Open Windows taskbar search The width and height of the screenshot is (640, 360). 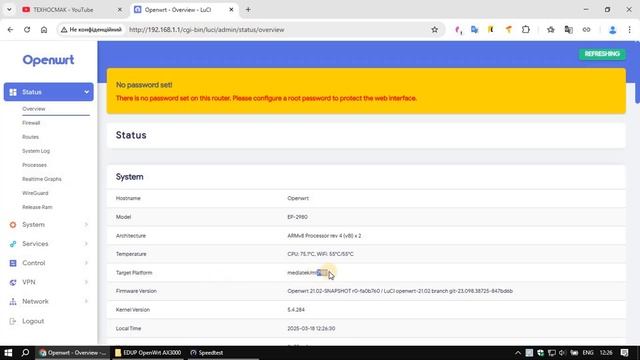[x=25, y=353]
